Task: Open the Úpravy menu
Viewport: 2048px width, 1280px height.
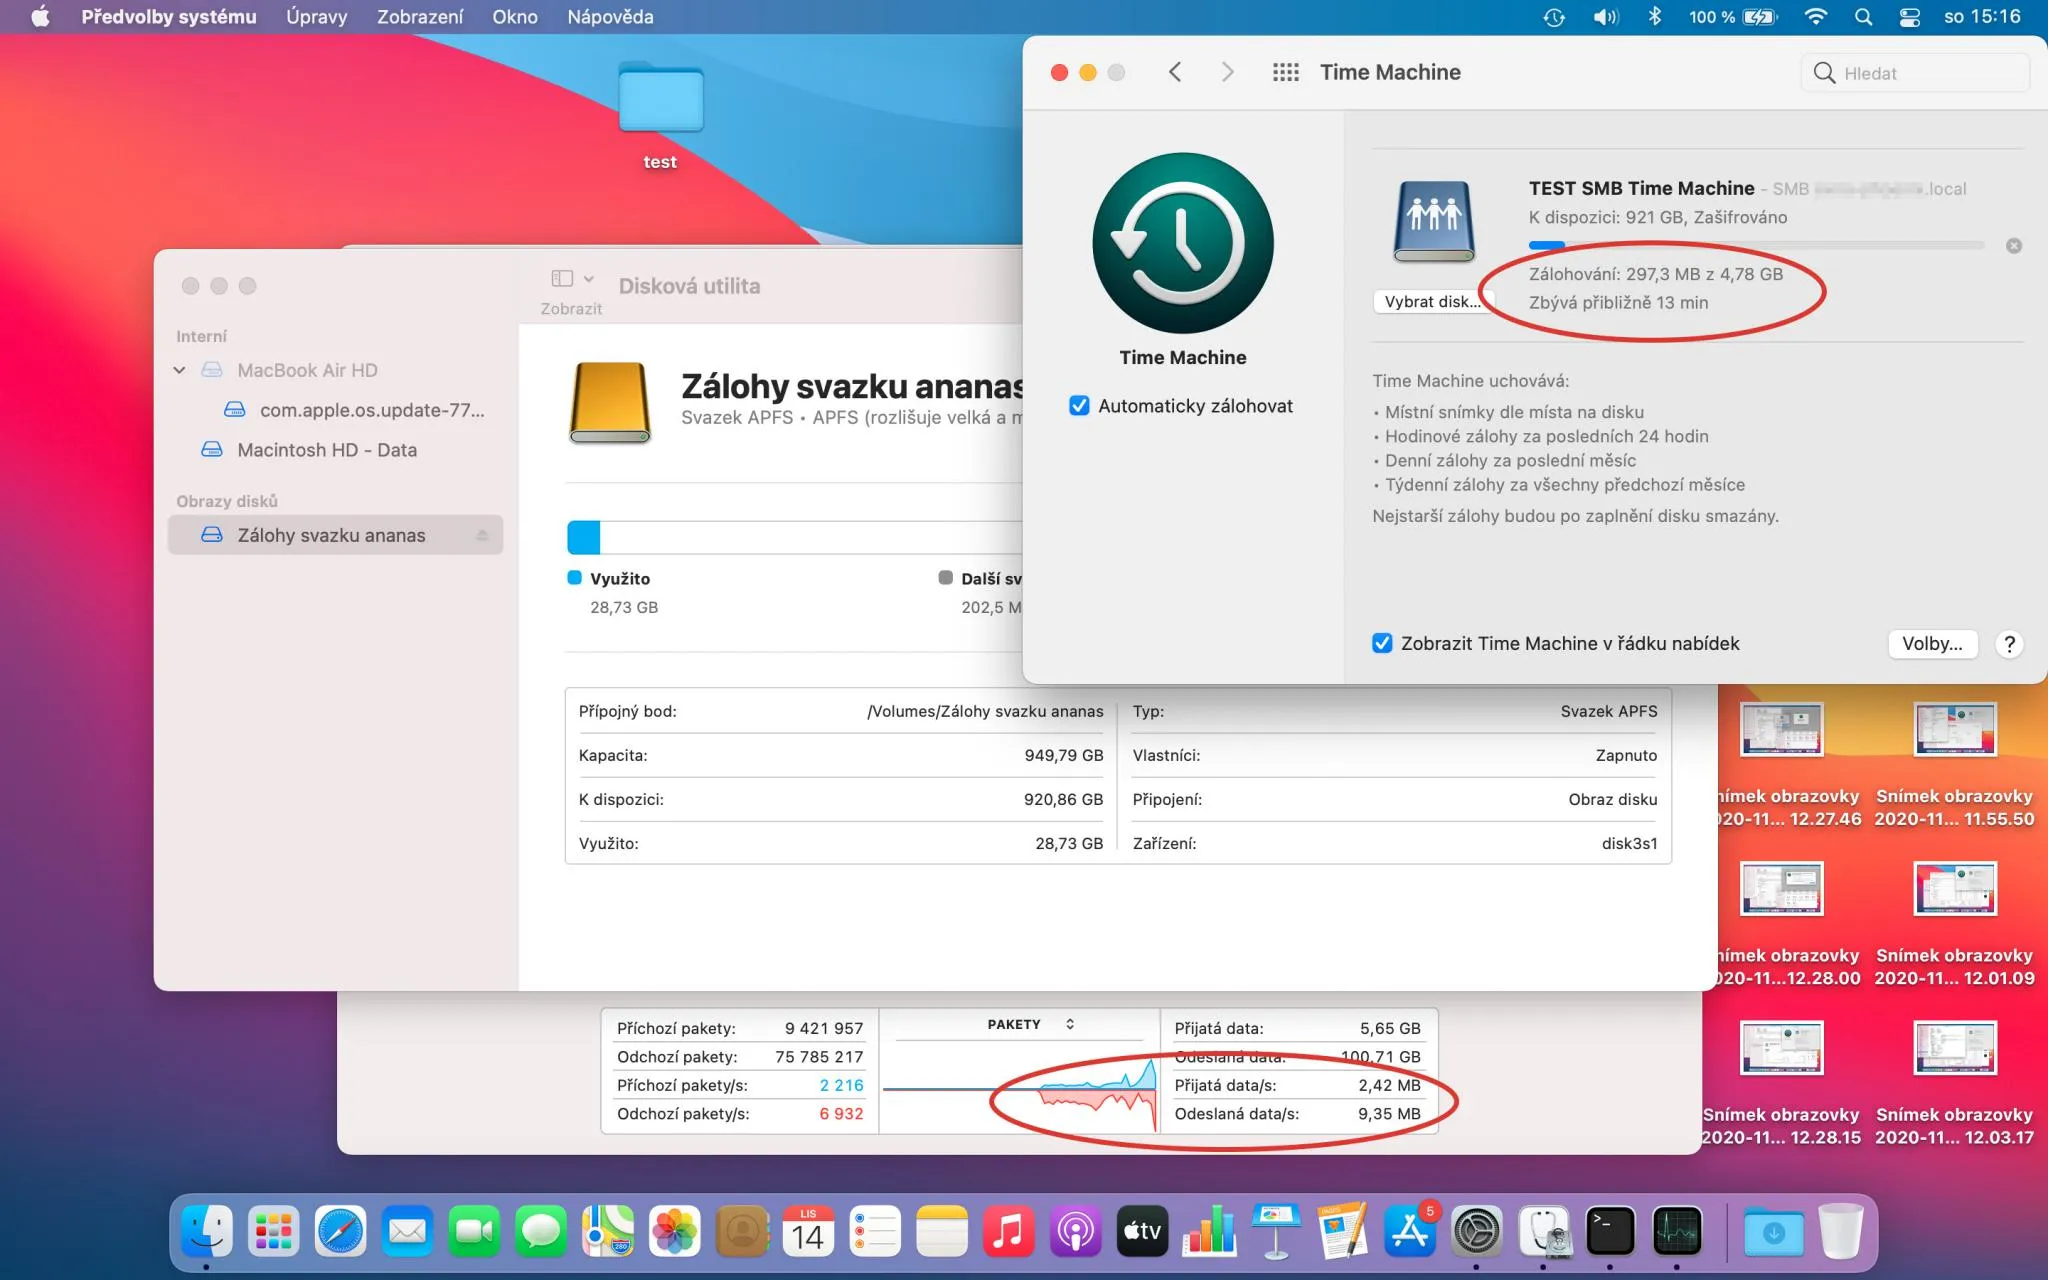Action: click(317, 17)
